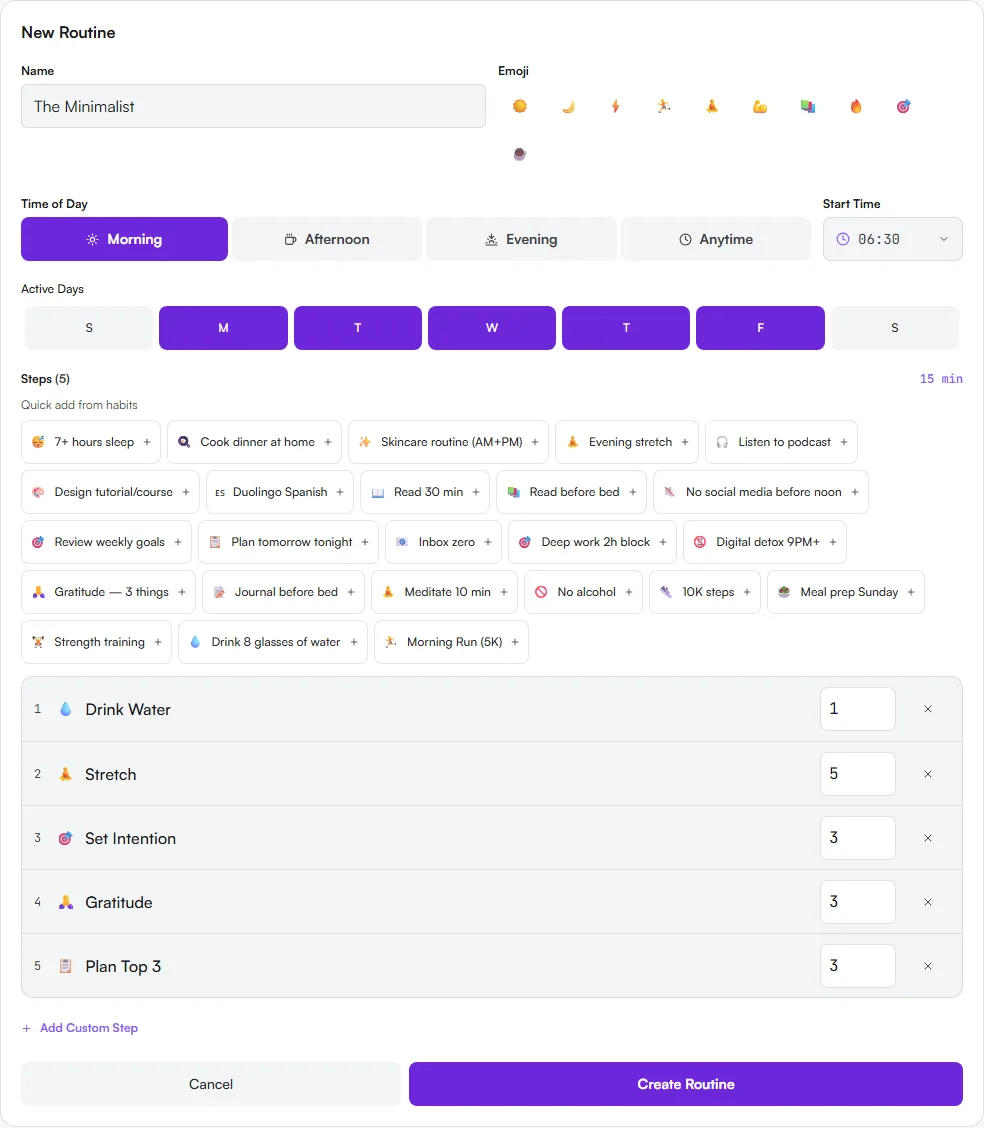This screenshot has height=1128, width=984.
Task: Toggle Monday active day off
Action: tap(224, 328)
